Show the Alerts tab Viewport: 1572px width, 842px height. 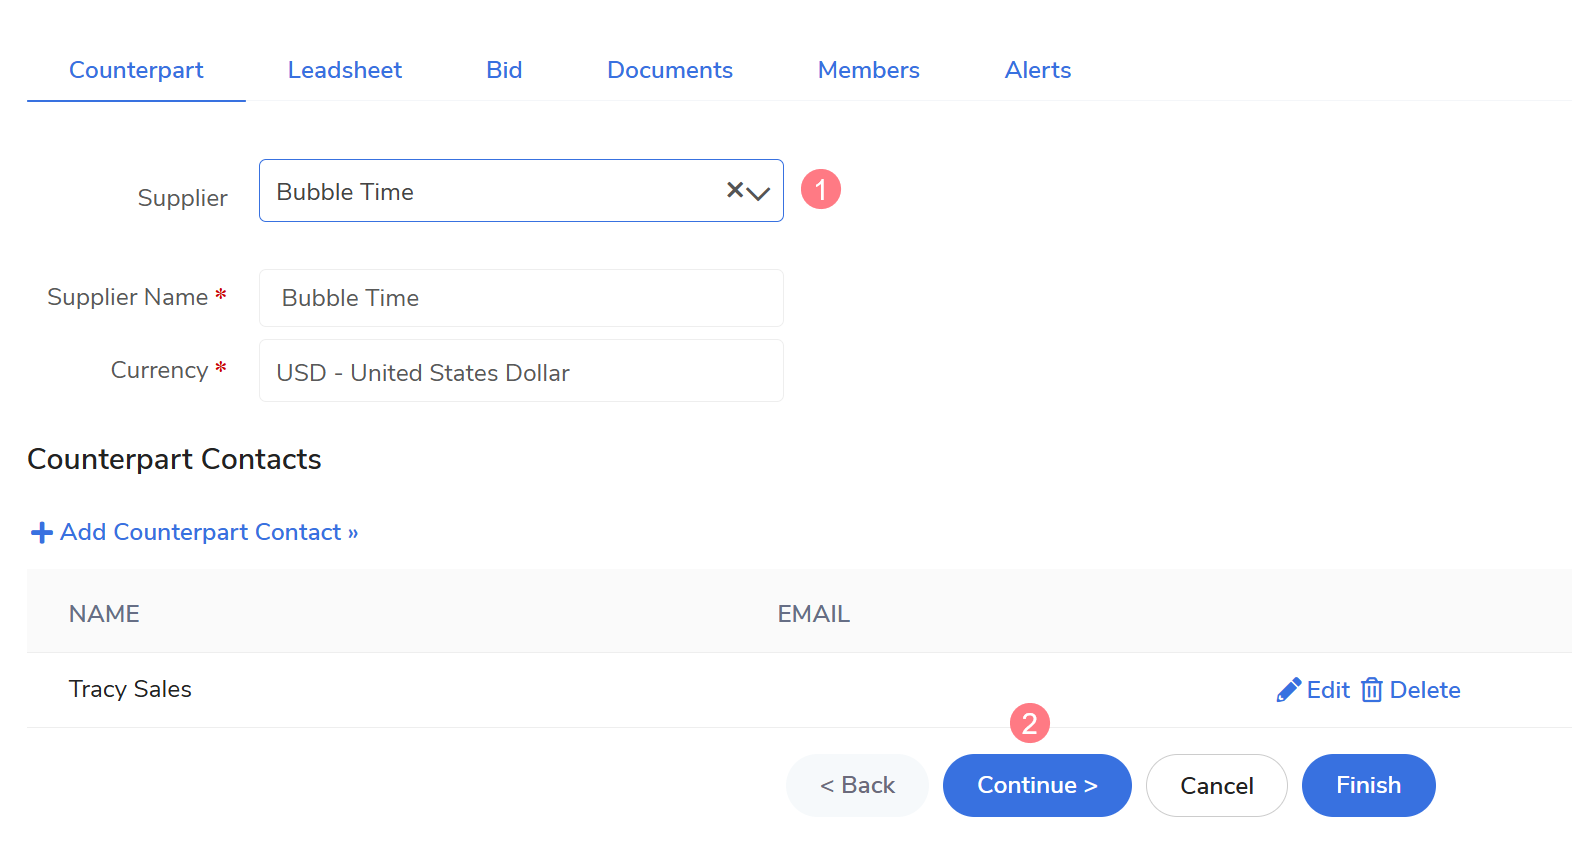point(1037,70)
